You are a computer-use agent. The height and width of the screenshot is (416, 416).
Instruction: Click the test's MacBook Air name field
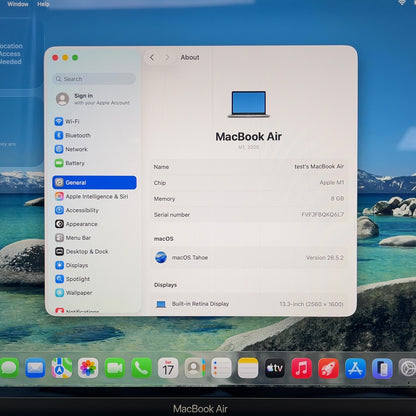tap(319, 166)
